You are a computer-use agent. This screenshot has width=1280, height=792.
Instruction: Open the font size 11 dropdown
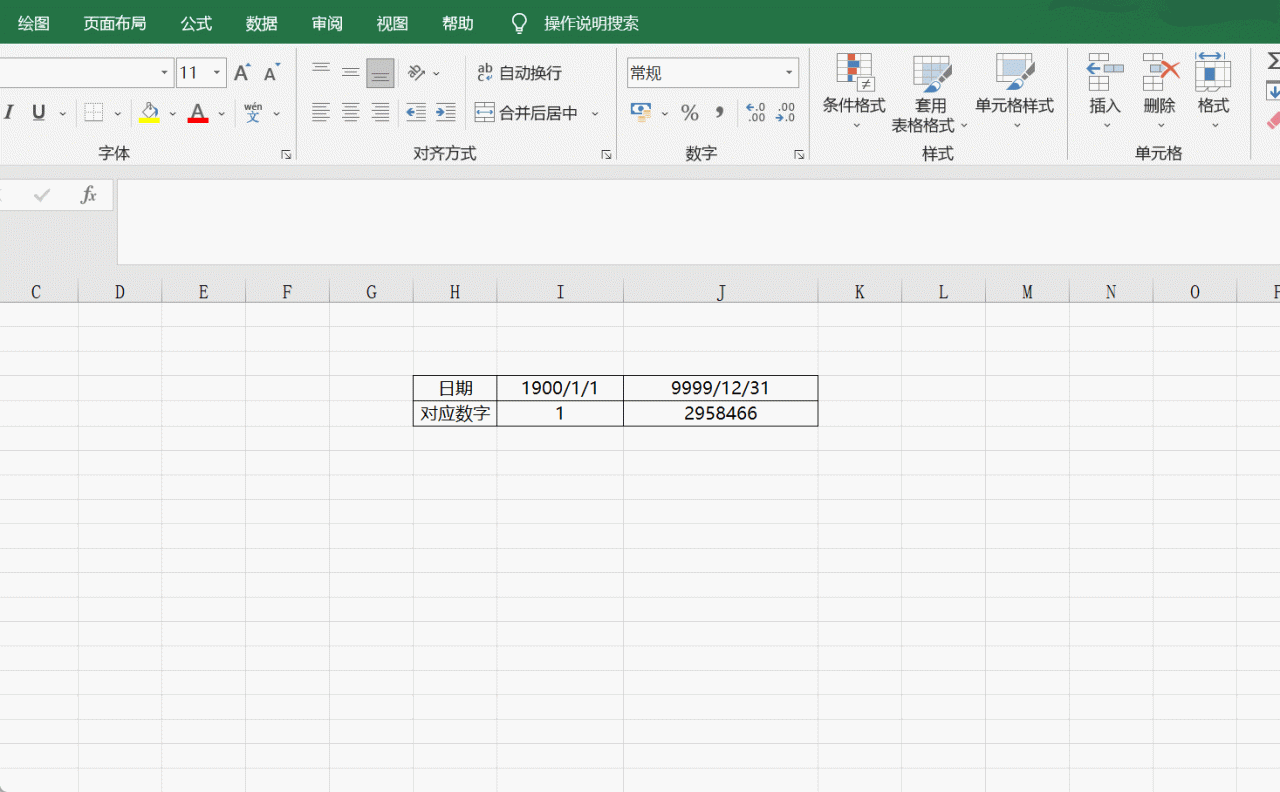217,73
